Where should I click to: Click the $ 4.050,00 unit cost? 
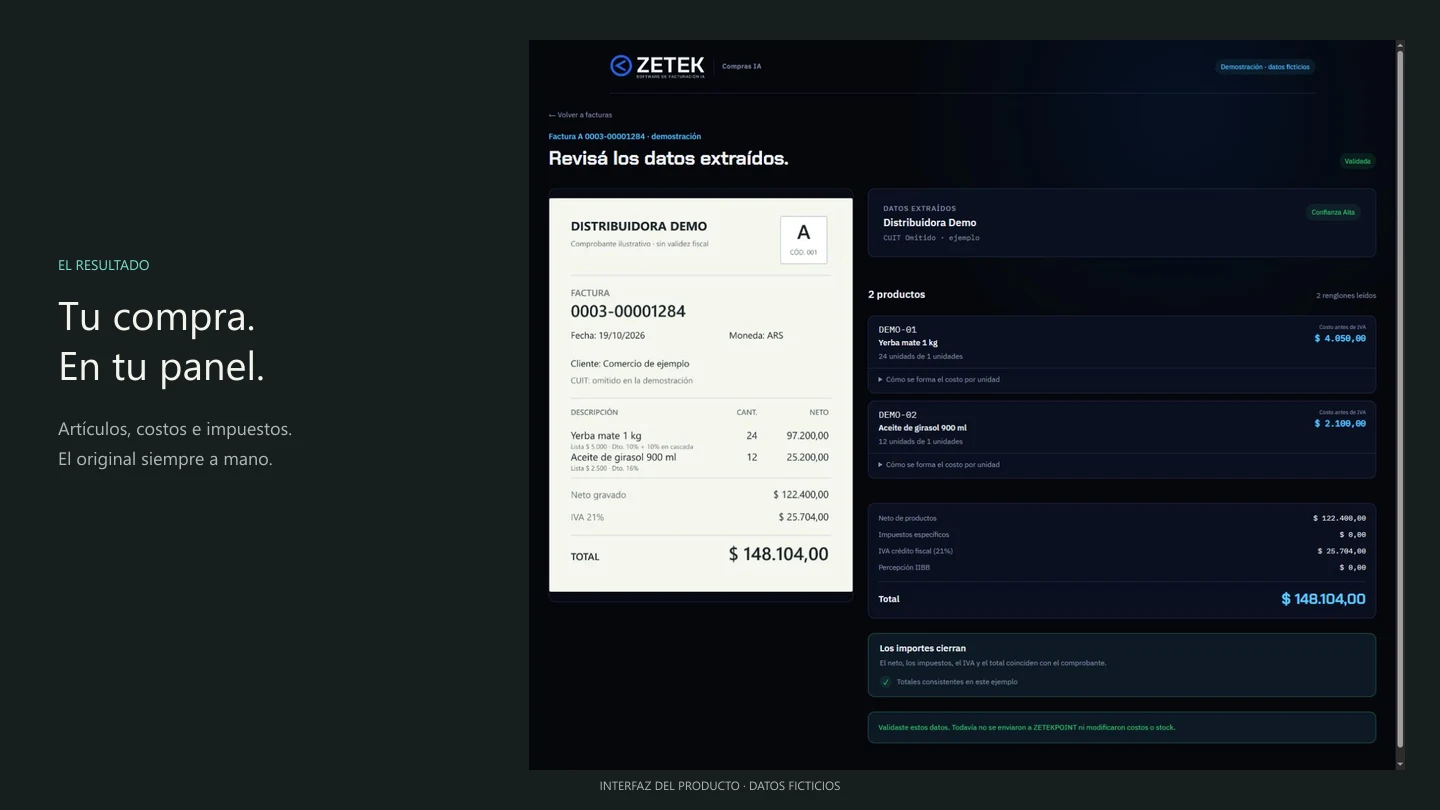pos(1340,338)
